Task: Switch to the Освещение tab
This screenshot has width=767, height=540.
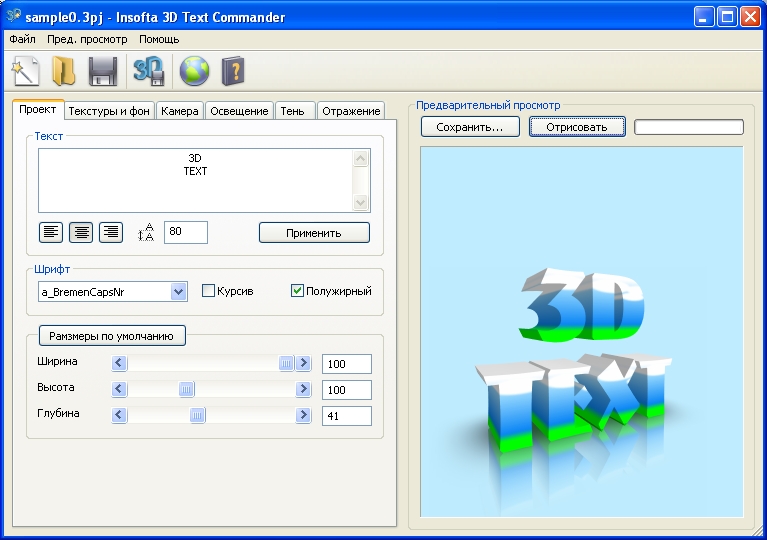Action: point(239,111)
